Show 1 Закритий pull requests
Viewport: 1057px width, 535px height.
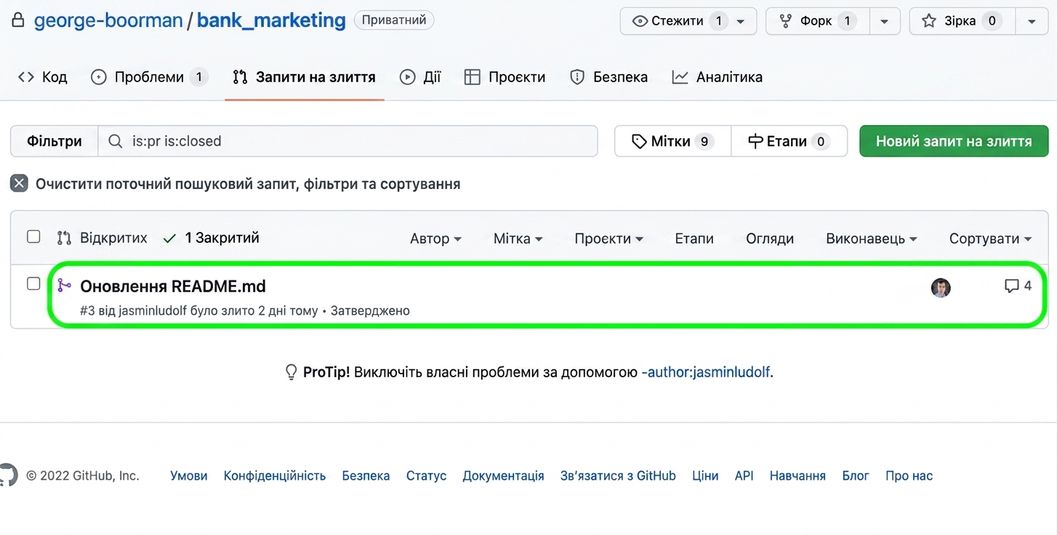click(212, 238)
